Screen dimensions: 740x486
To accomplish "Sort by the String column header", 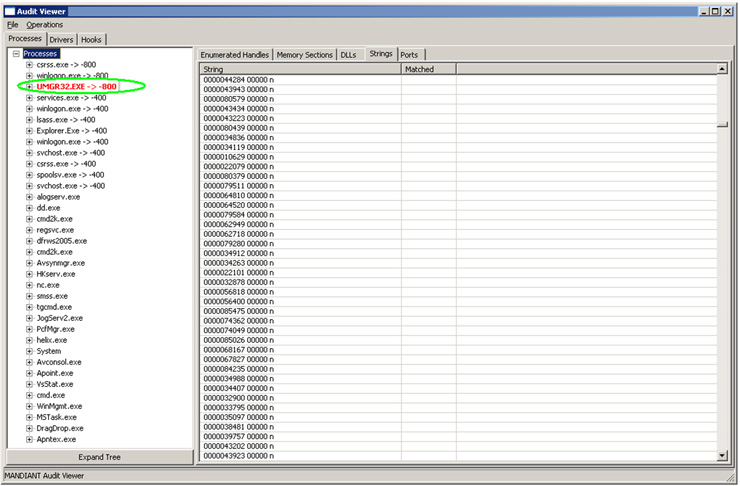I will [x=300, y=69].
